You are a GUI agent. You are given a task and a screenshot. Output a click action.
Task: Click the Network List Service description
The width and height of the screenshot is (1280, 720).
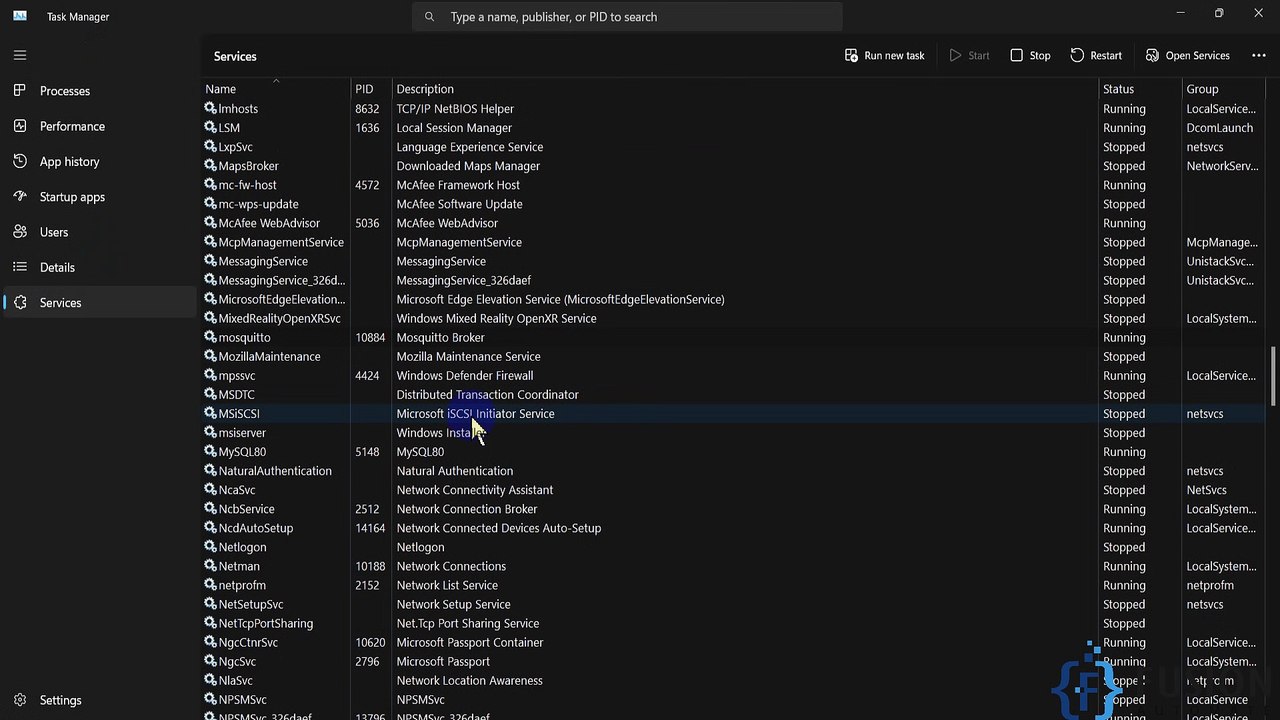tap(447, 585)
